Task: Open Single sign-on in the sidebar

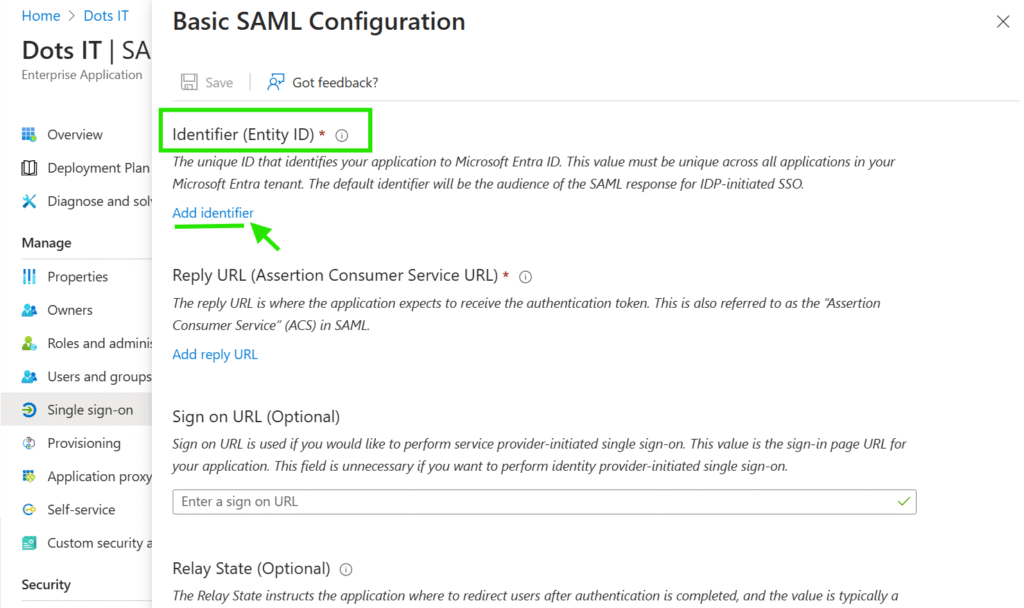Action: click(89, 410)
